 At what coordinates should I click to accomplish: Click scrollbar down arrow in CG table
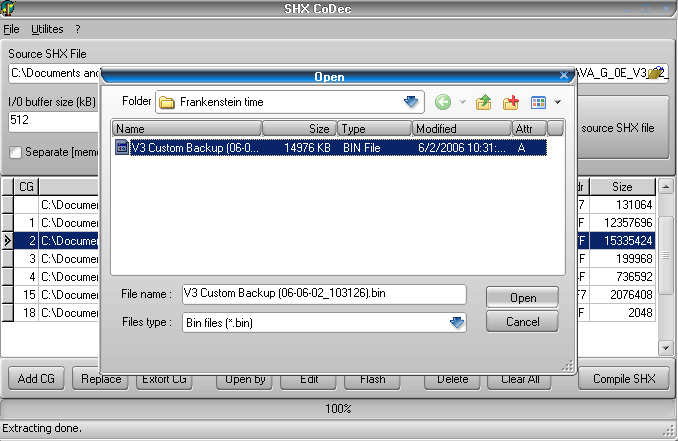(x=665, y=347)
